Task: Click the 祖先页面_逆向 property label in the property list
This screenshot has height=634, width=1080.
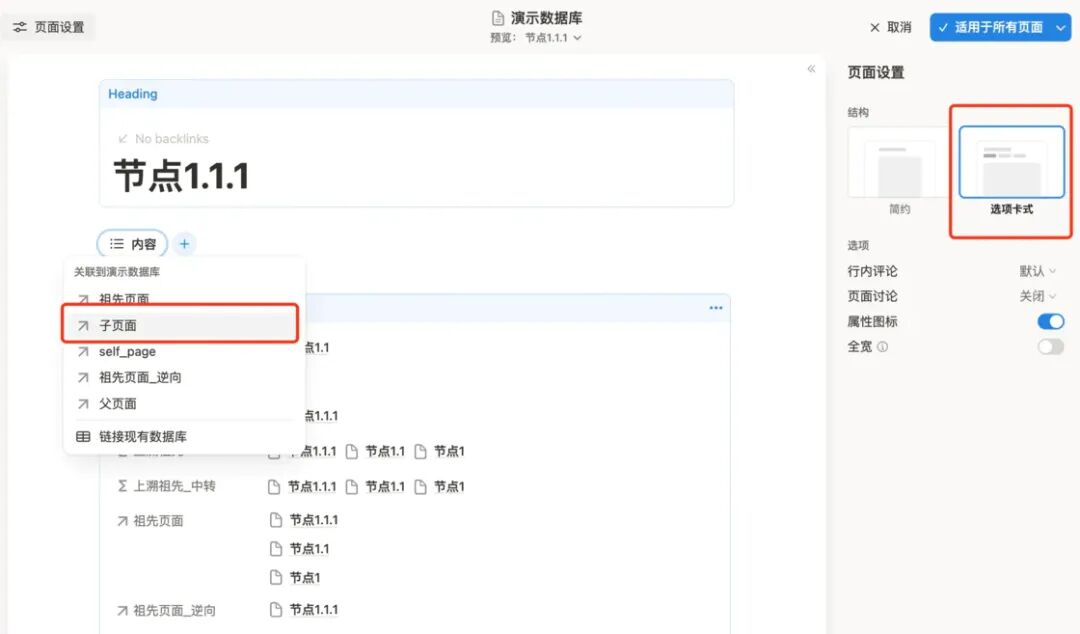Action: click(x=166, y=611)
